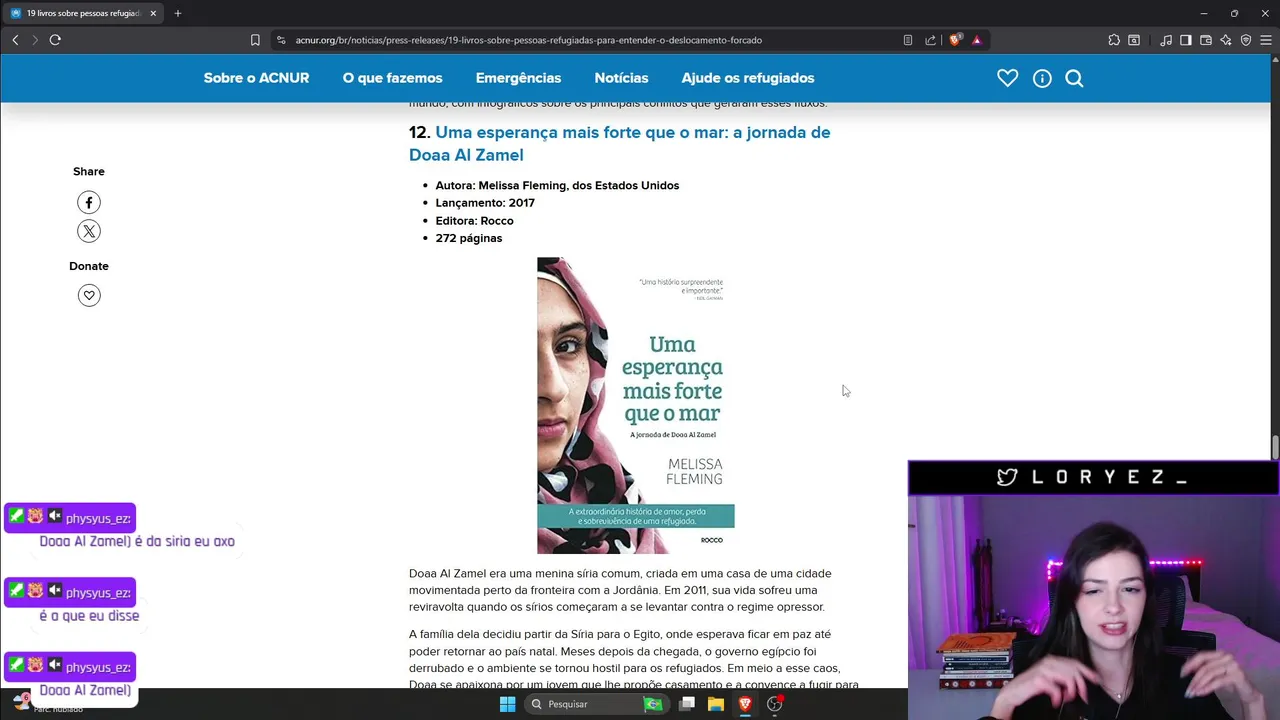The width and height of the screenshot is (1280, 720).
Task: Click 'Autora: Melissa Fleming, dos Estados Unidos' text
Action: coord(557,185)
